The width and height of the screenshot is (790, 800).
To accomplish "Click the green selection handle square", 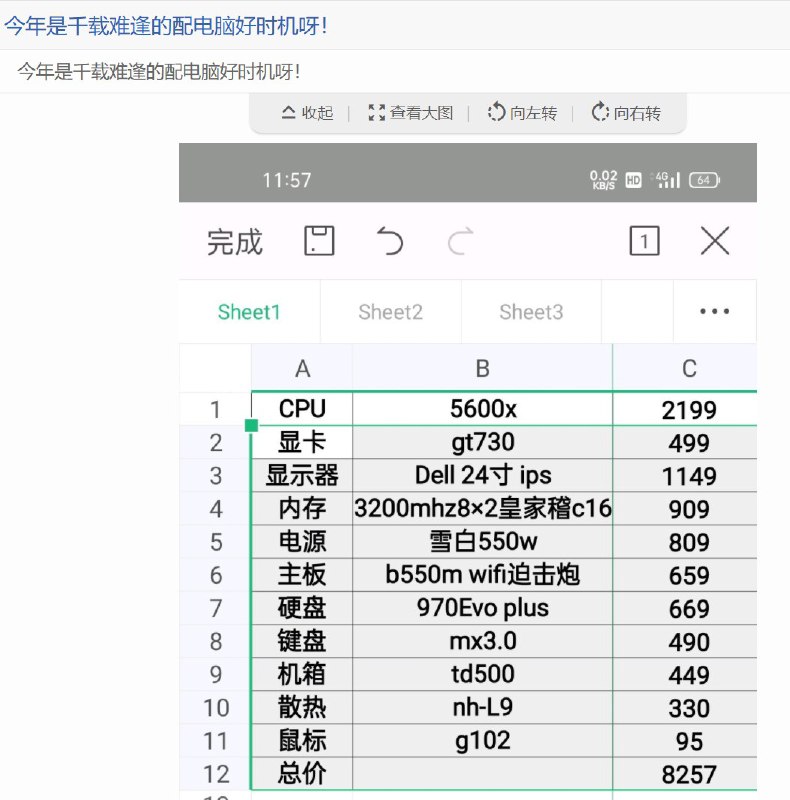I will point(251,425).
